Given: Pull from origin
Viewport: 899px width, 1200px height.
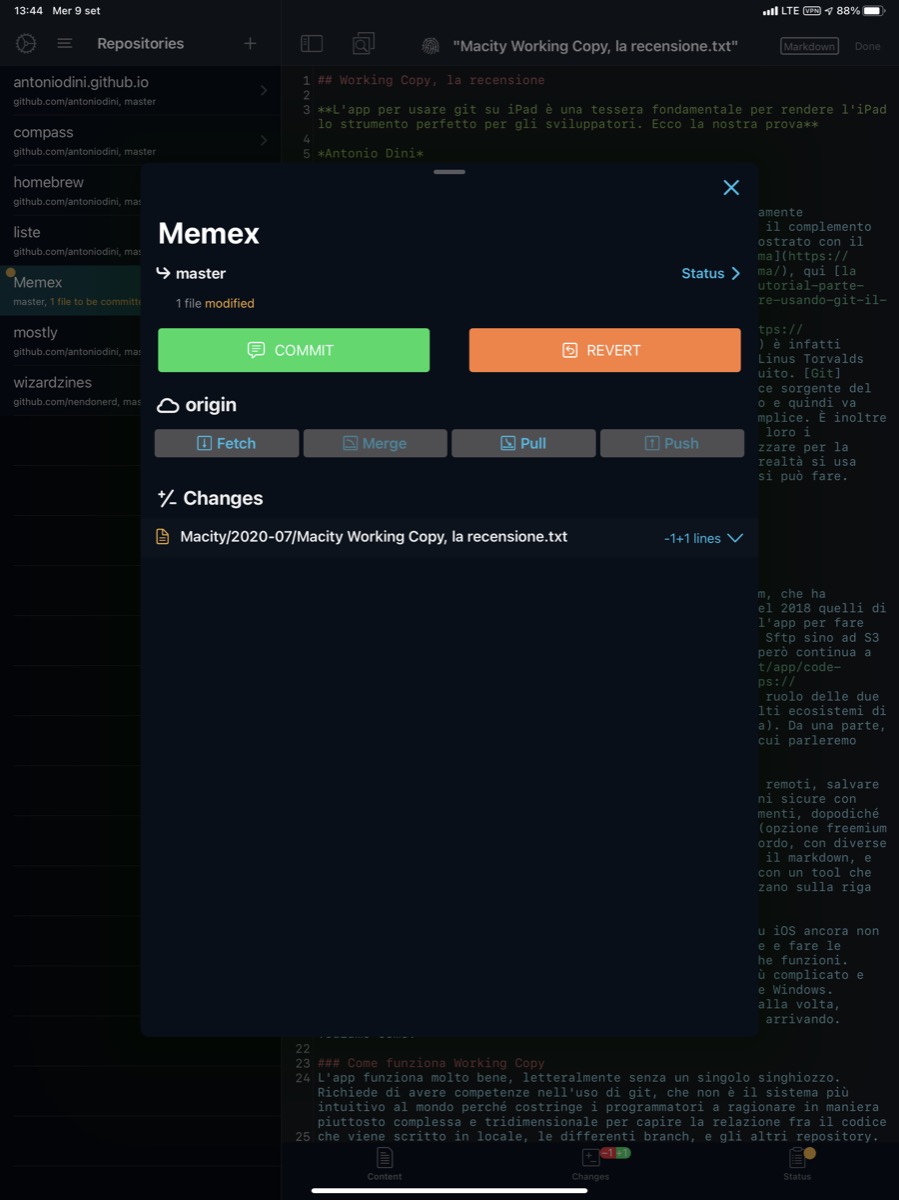Looking at the screenshot, I should tap(524, 443).
